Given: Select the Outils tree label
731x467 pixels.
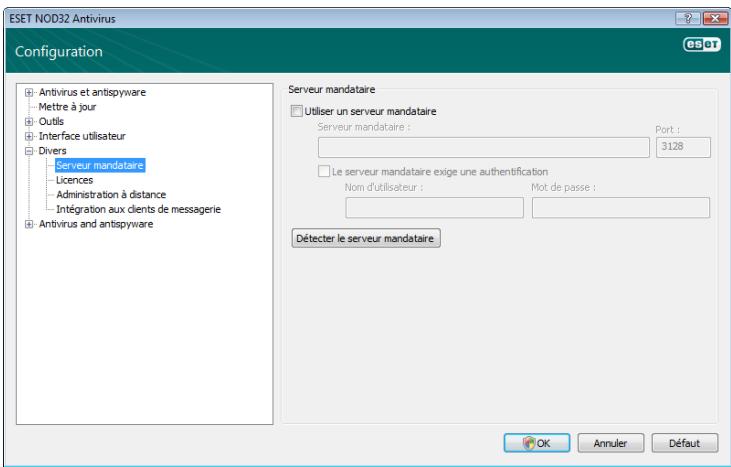Looking at the screenshot, I should 51,122.
